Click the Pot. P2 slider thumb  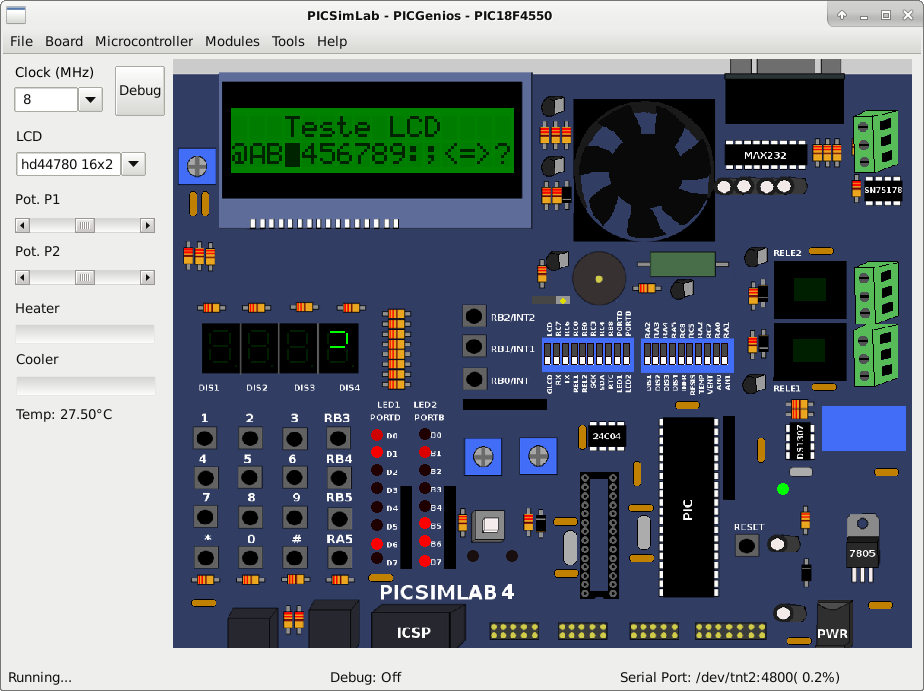point(85,277)
